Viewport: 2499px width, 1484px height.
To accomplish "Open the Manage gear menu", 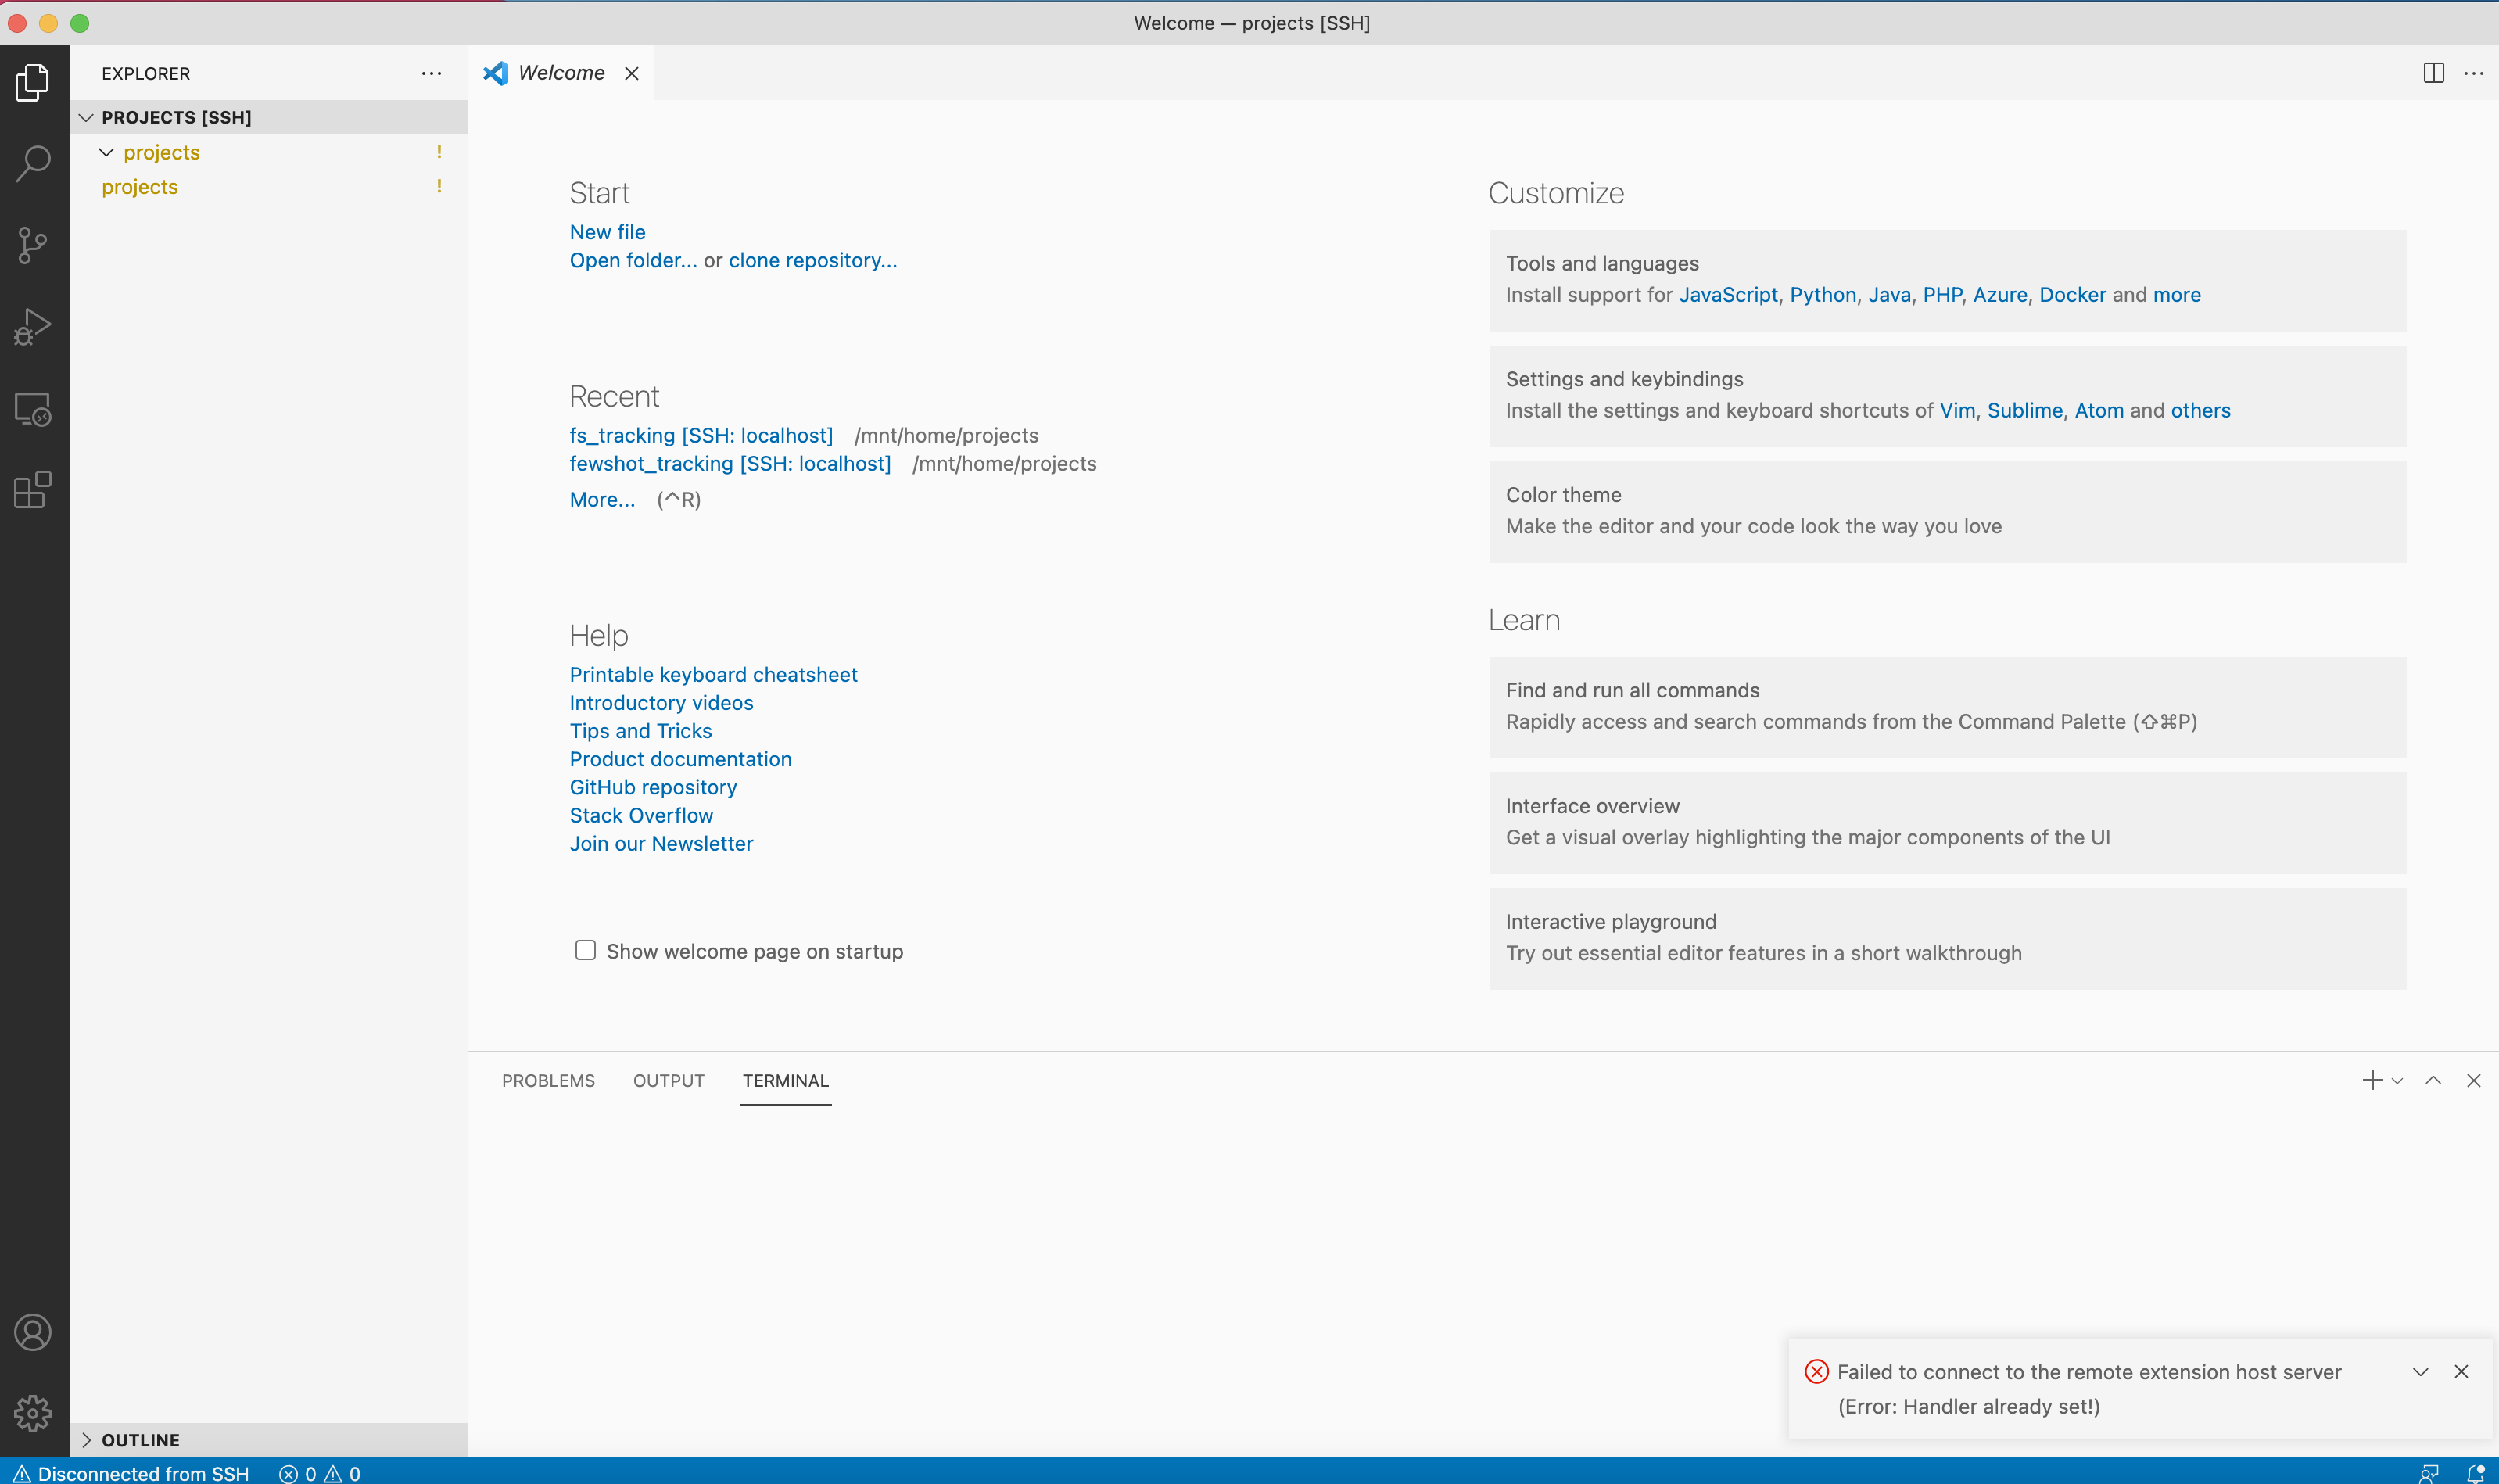I will pyautogui.click(x=33, y=1413).
